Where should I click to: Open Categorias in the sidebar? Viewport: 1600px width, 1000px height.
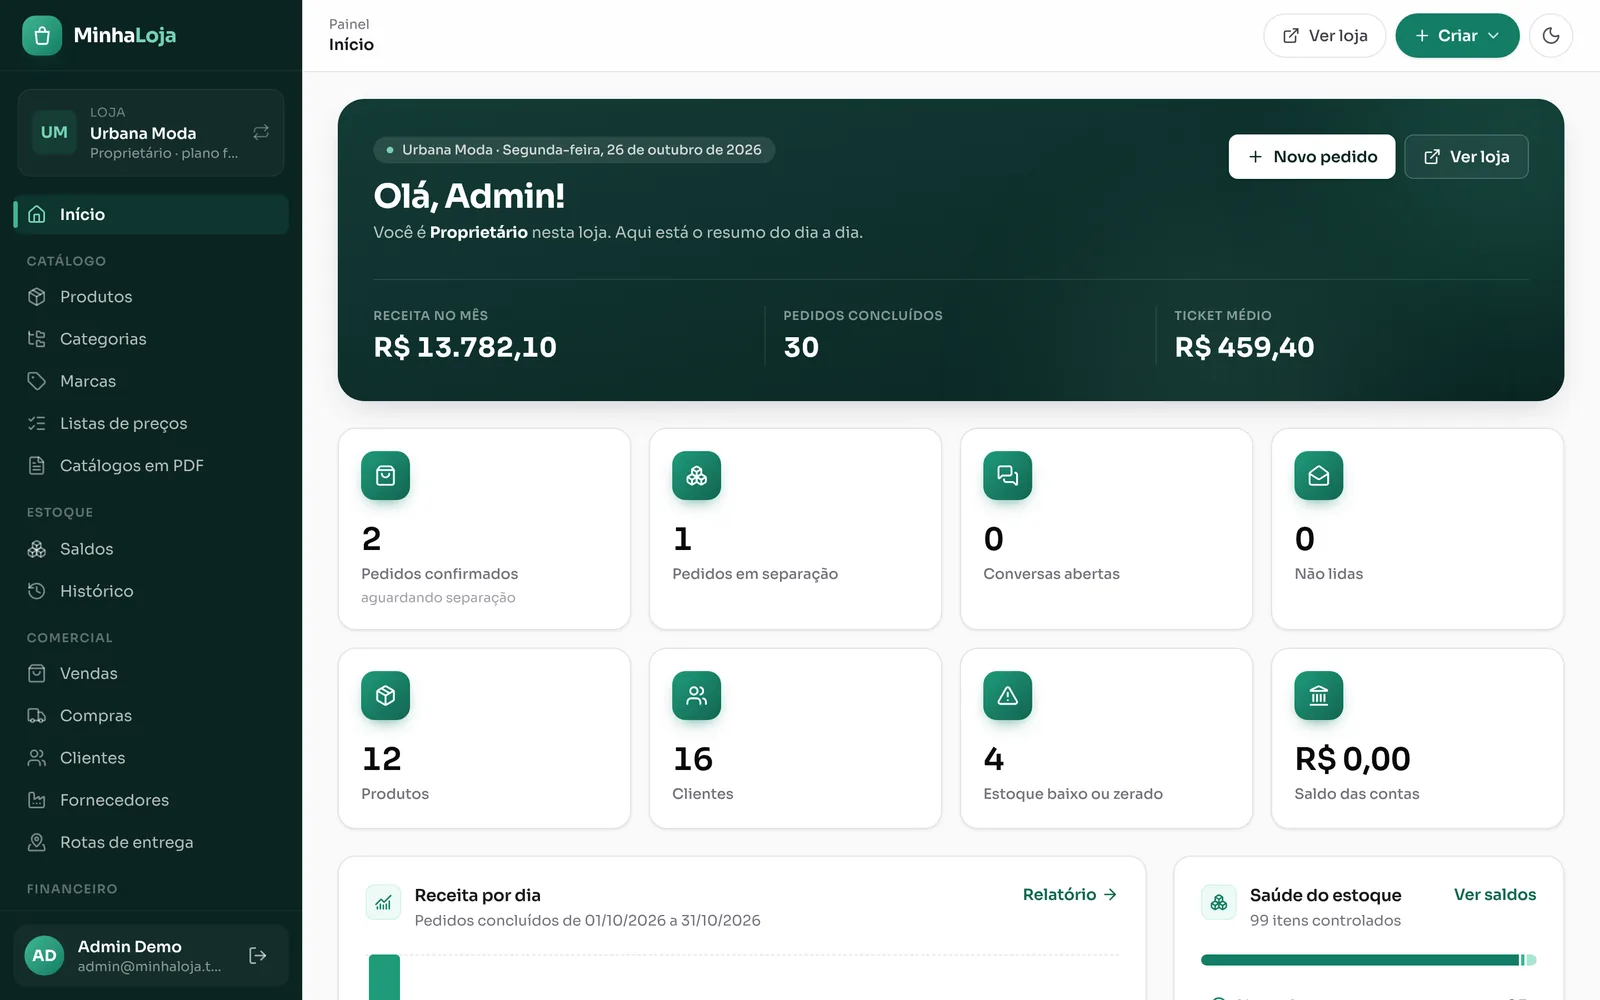tap(151, 339)
